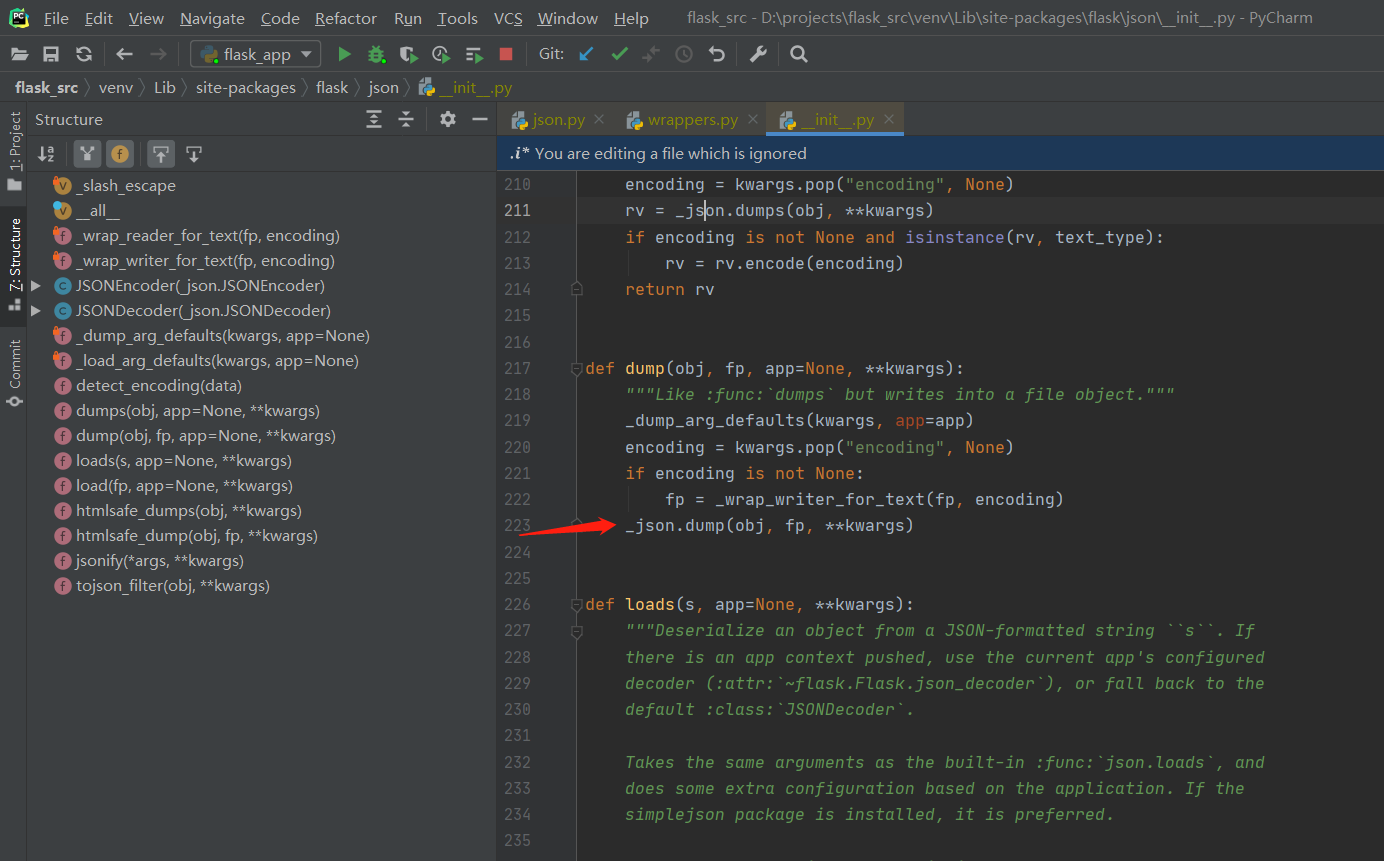
Task: Start debugging with the bug icon
Action: tap(376, 54)
